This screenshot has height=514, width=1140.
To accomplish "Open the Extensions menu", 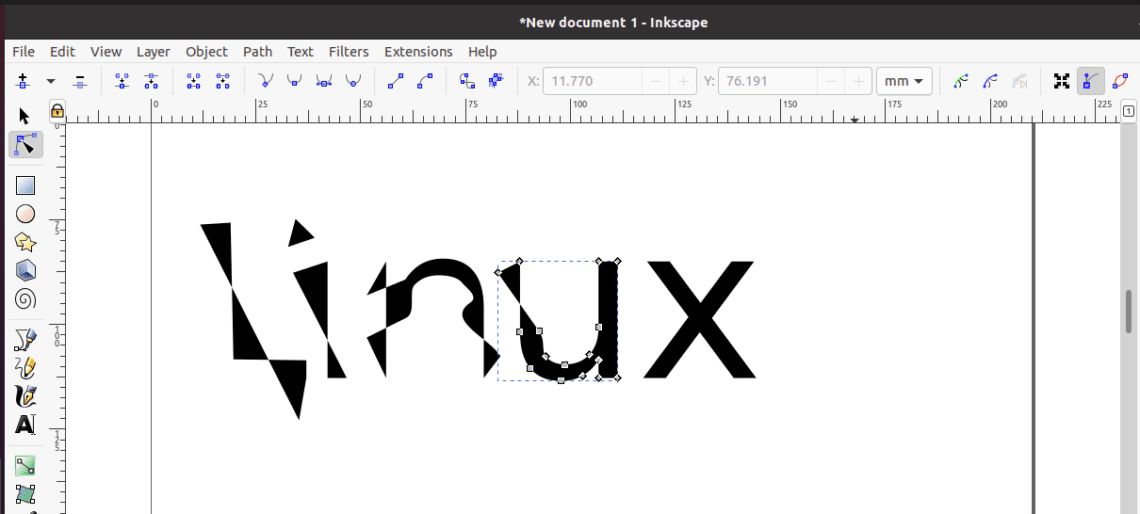I will [418, 52].
